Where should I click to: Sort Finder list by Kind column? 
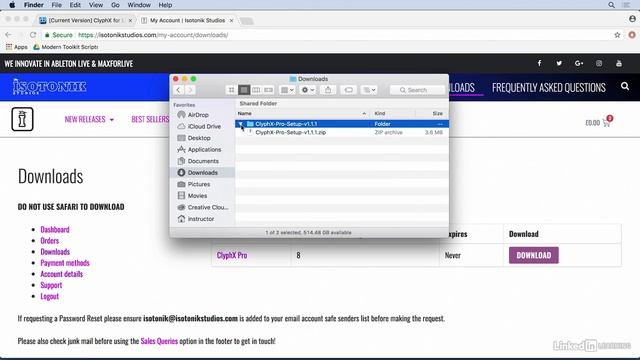click(x=393, y=113)
